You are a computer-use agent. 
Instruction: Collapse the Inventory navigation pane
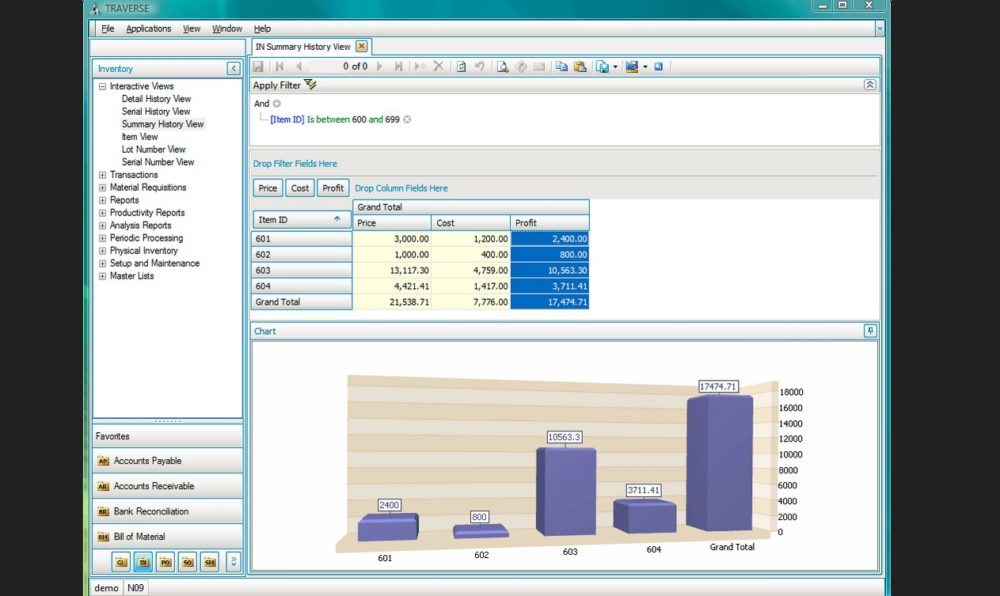(234, 68)
